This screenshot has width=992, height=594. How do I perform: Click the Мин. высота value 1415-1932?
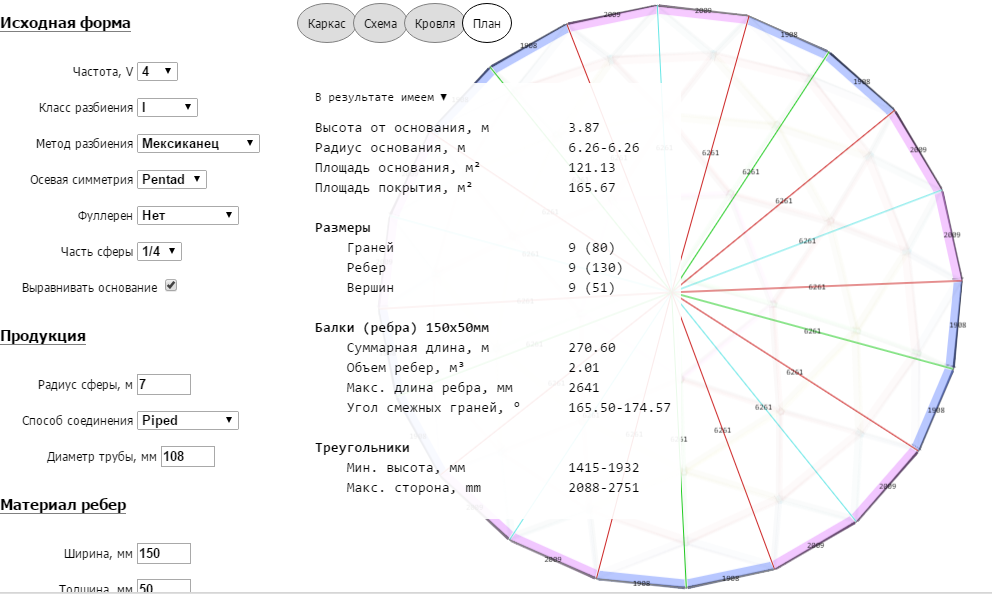pos(604,468)
